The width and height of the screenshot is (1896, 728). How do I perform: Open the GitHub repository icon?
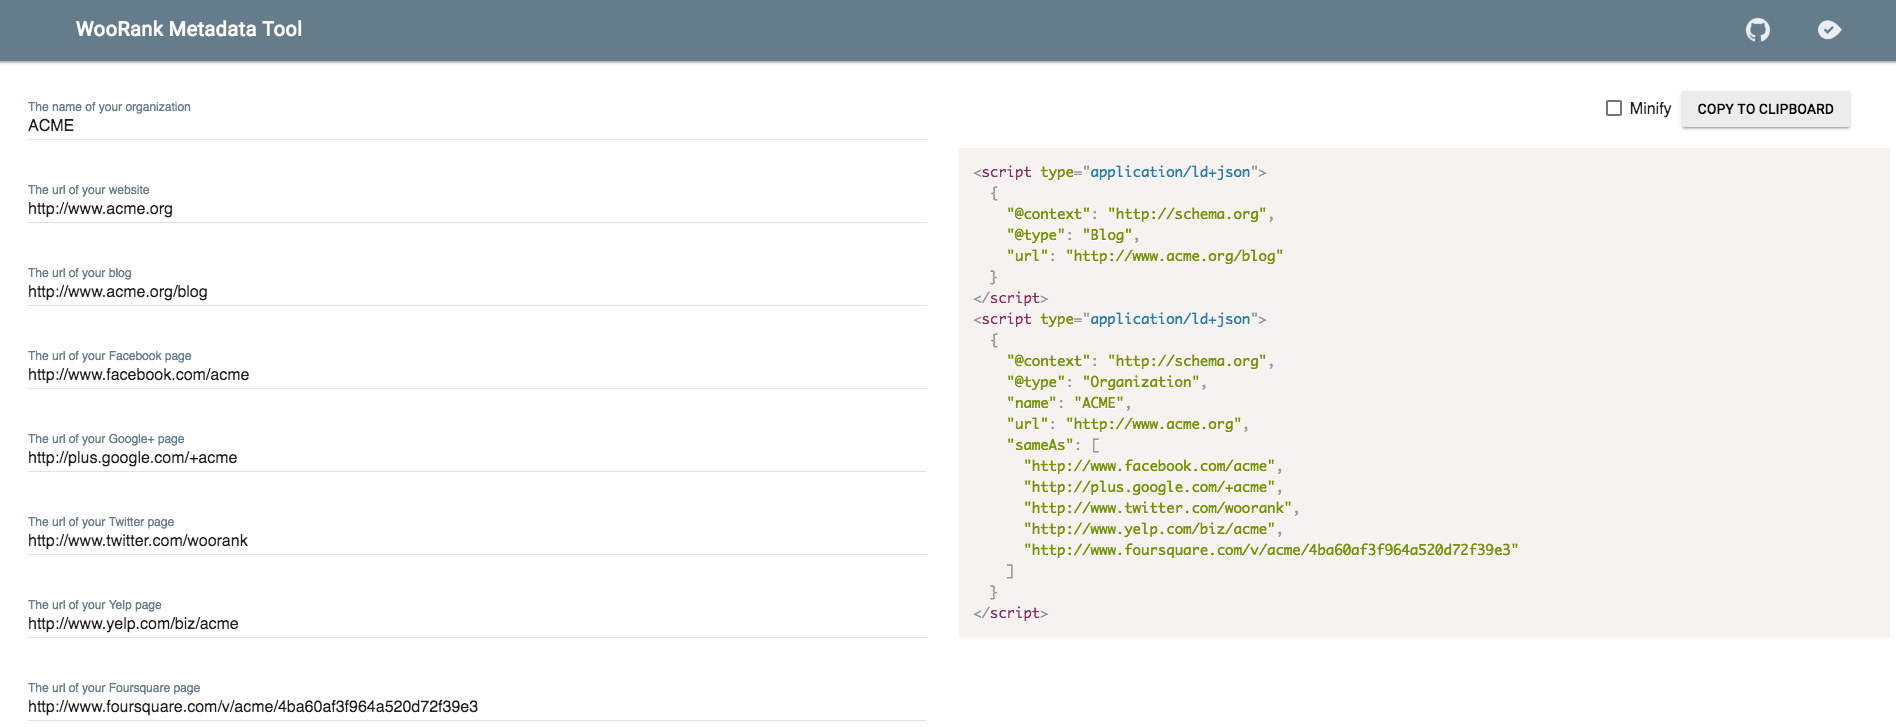pos(1757,30)
